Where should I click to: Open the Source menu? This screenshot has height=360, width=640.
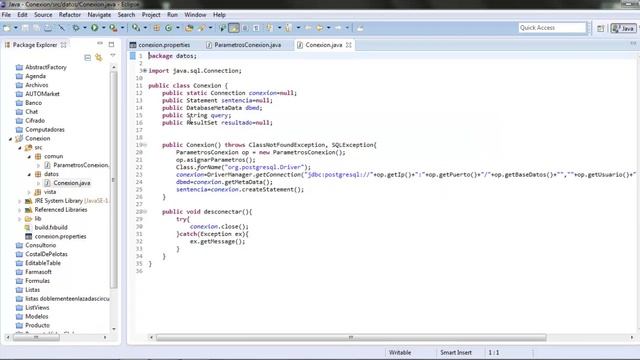[43, 15]
